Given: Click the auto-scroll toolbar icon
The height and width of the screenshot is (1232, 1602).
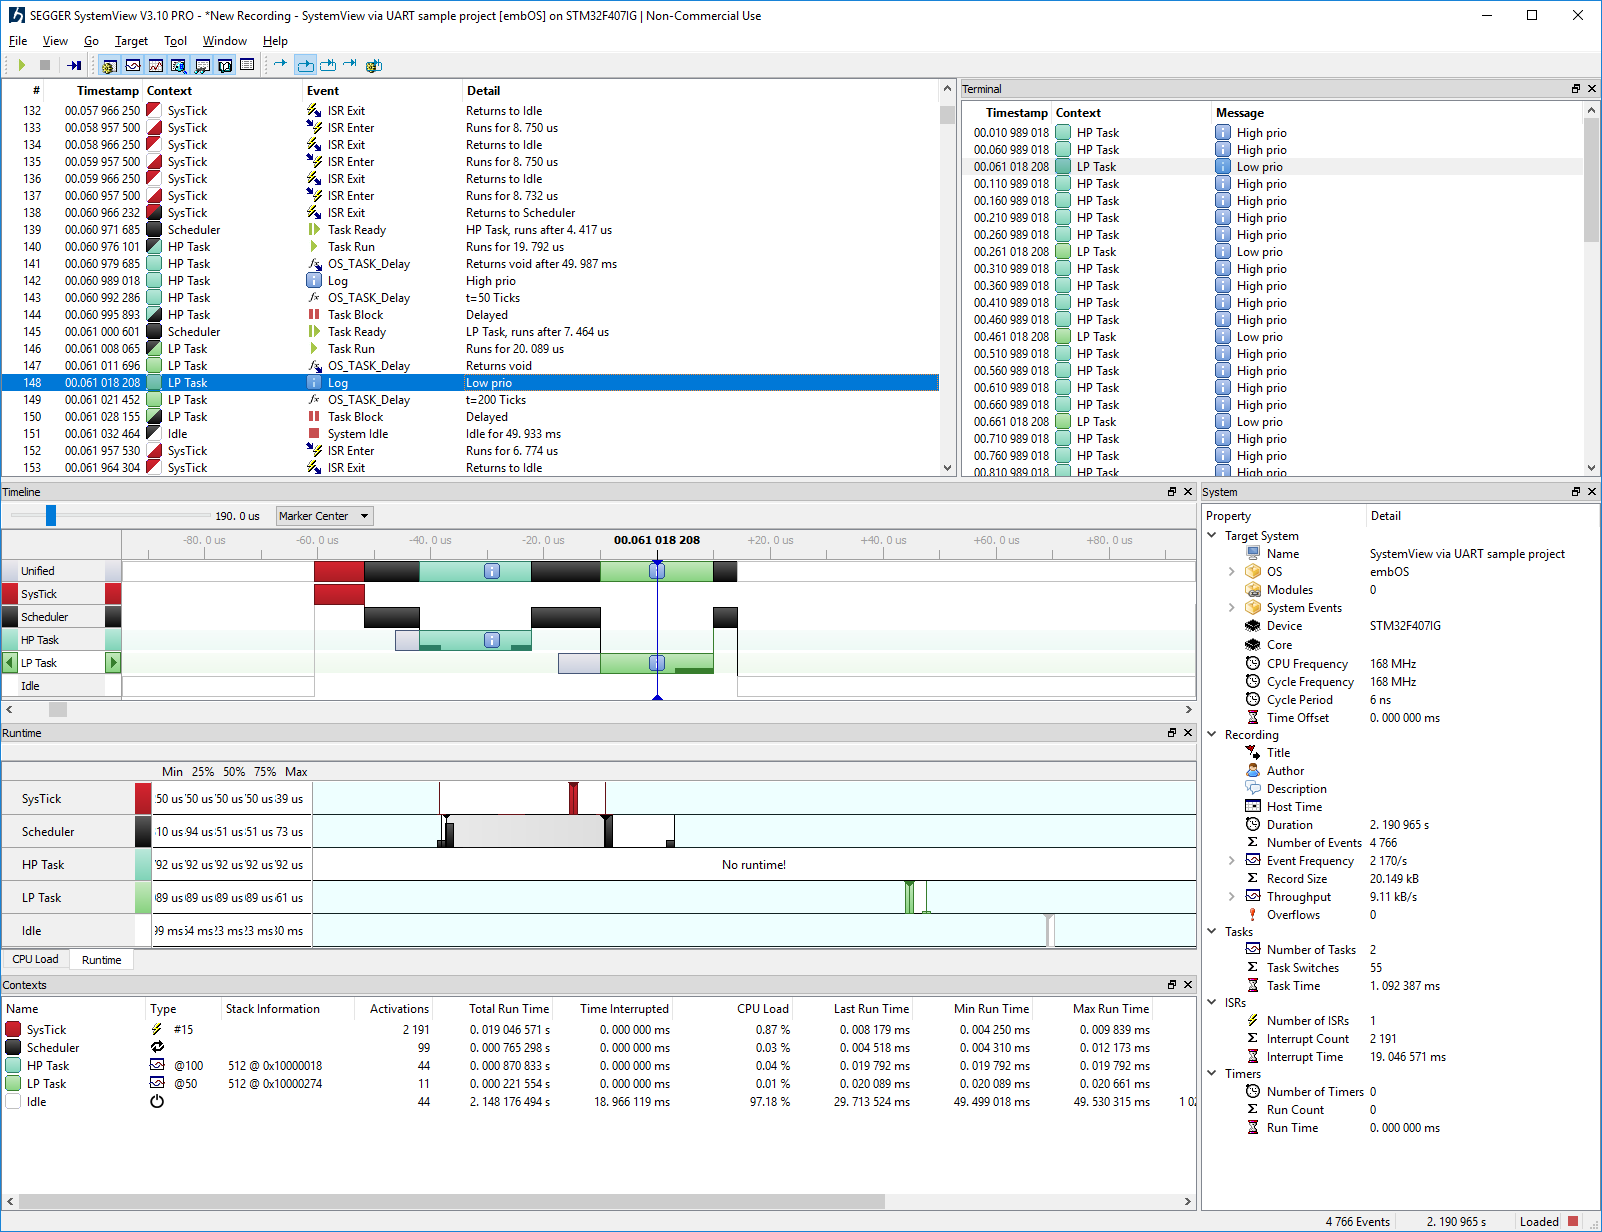Looking at the screenshot, I should pos(305,65).
